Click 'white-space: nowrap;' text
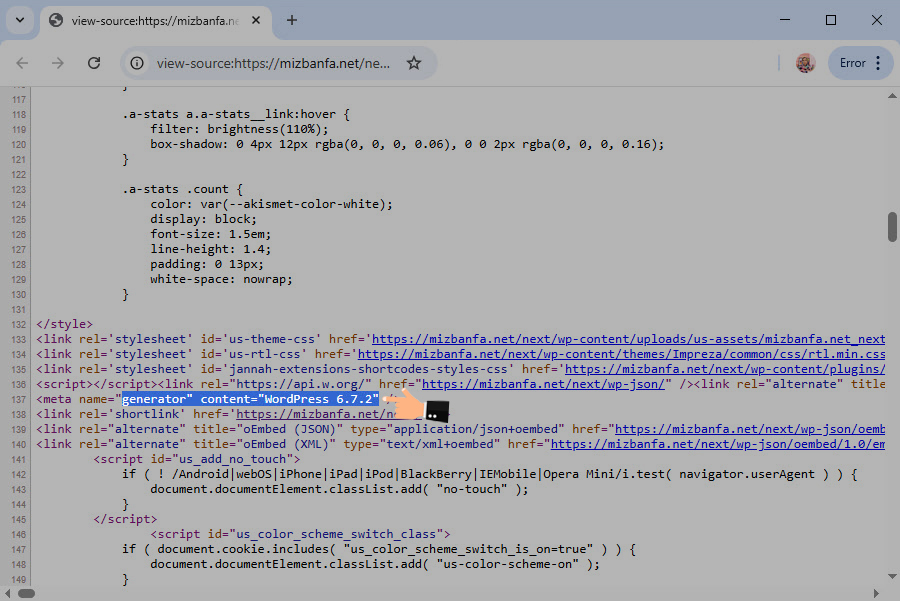The image size is (900, 601). tap(222, 280)
